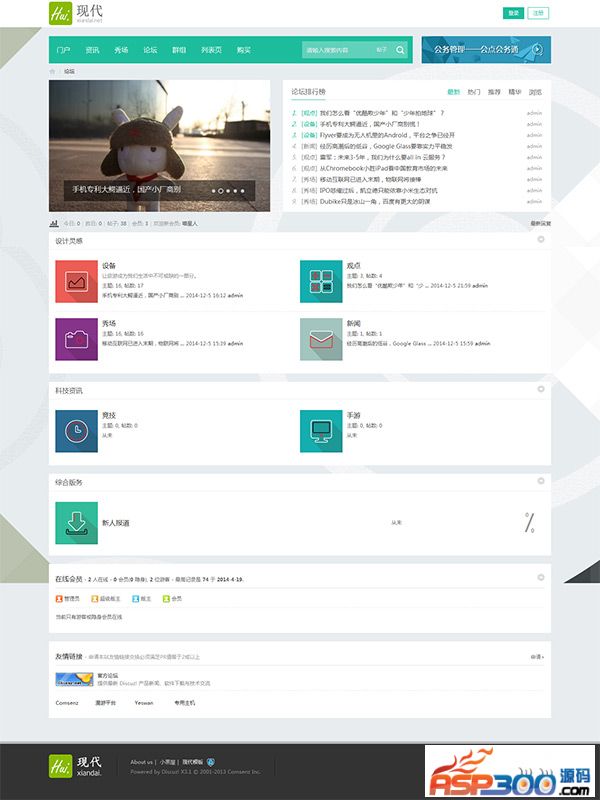Switch to the 最新 ranking tab
Image resolution: width=600 pixels, height=800 pixels.
(x=454, y=92)
